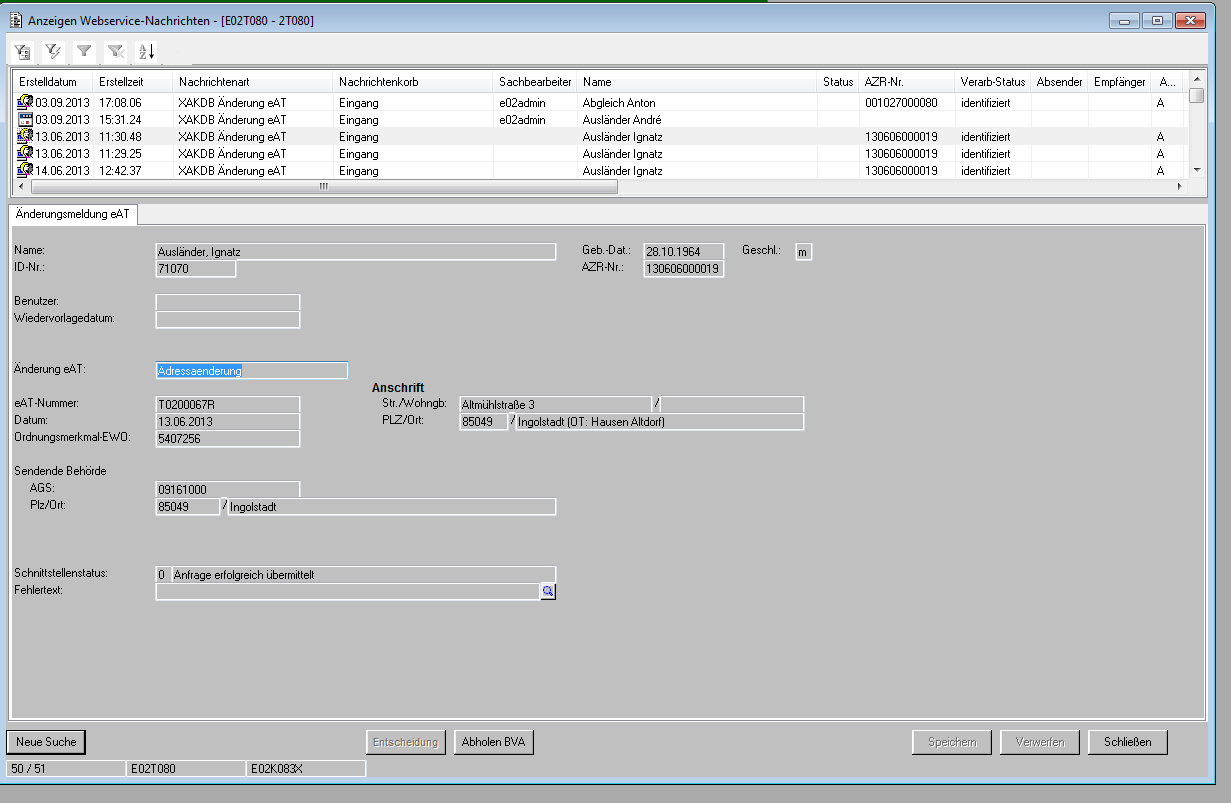Open the Änderungsmeldung eAT tab

click(x=72, y=214)
